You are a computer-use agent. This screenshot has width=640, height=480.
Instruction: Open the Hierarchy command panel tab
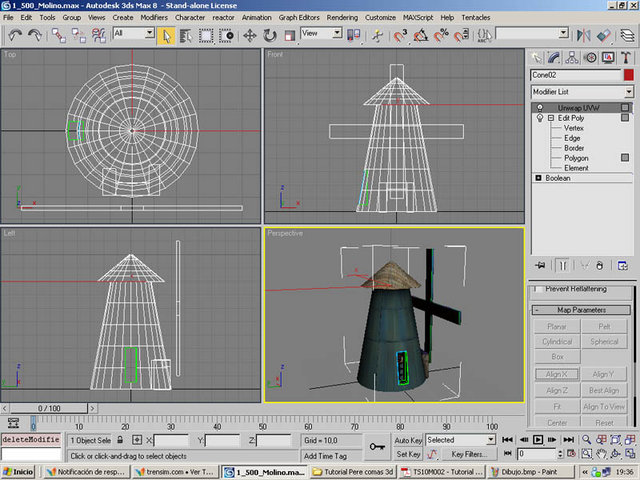(x=574, y=57)
